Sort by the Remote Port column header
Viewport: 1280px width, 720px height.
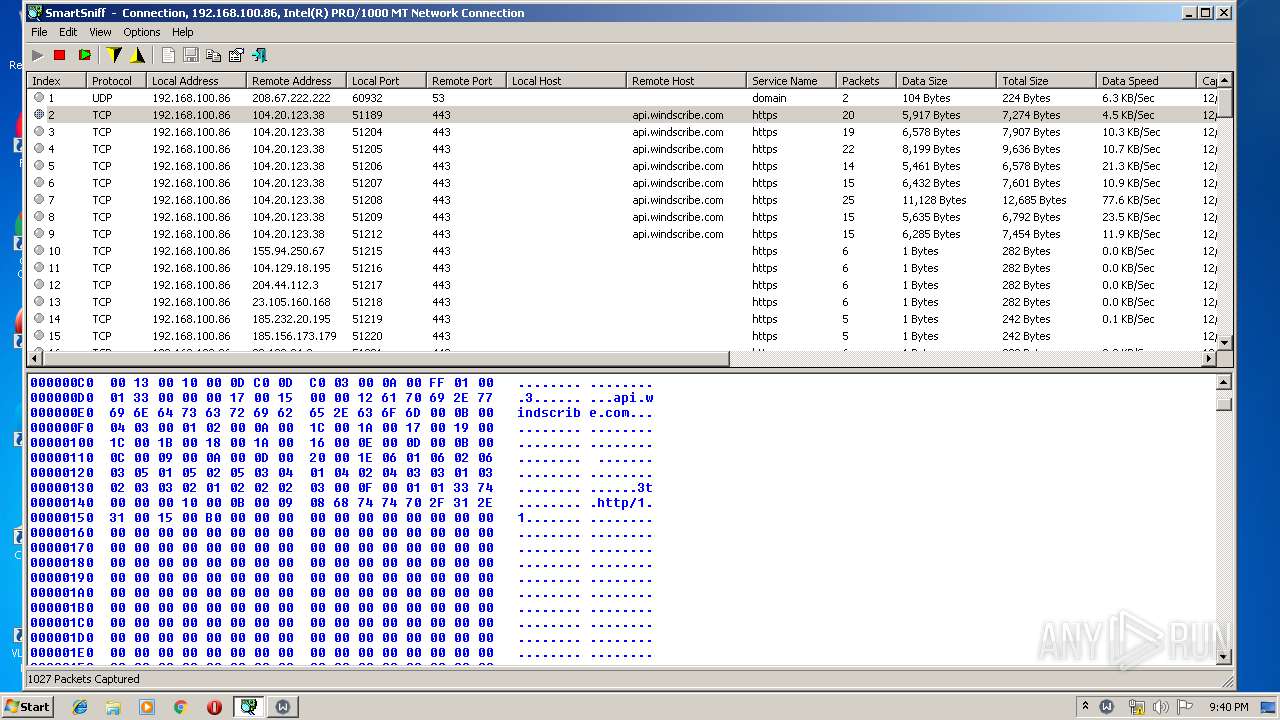pos(466,81)
